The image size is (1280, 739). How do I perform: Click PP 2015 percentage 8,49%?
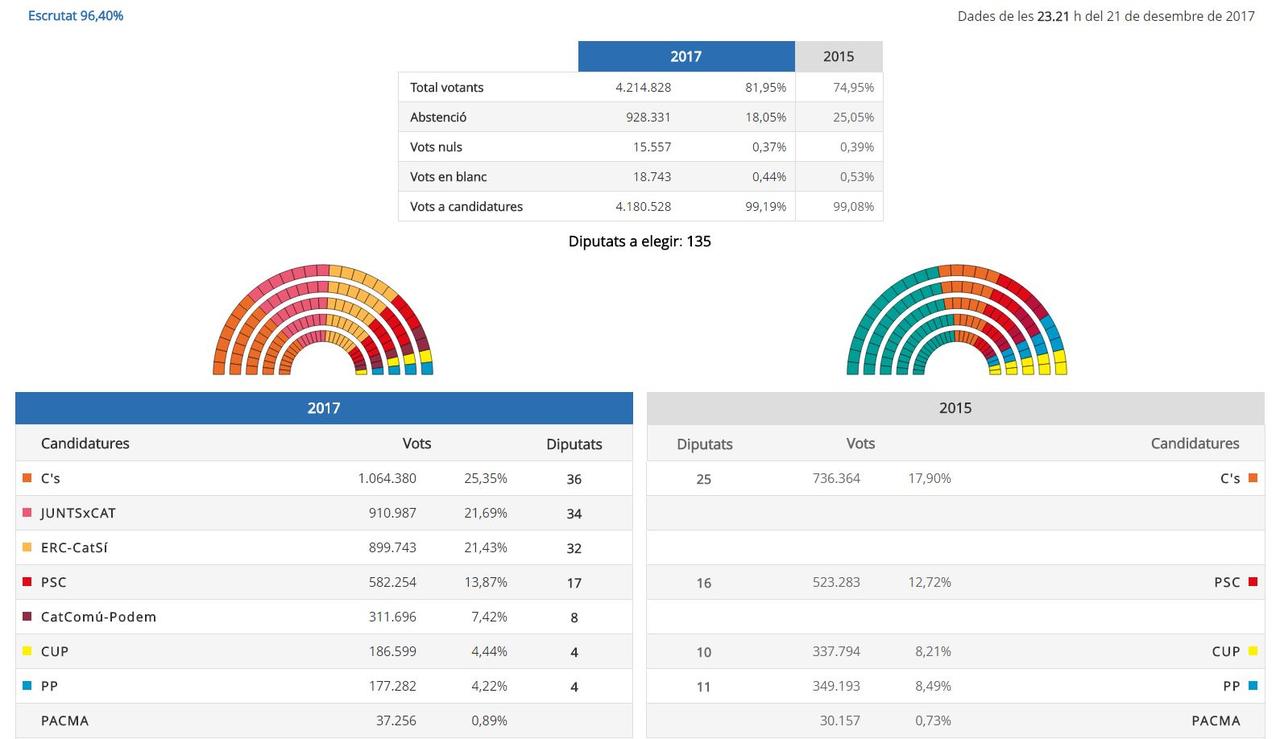coord(933,686)
